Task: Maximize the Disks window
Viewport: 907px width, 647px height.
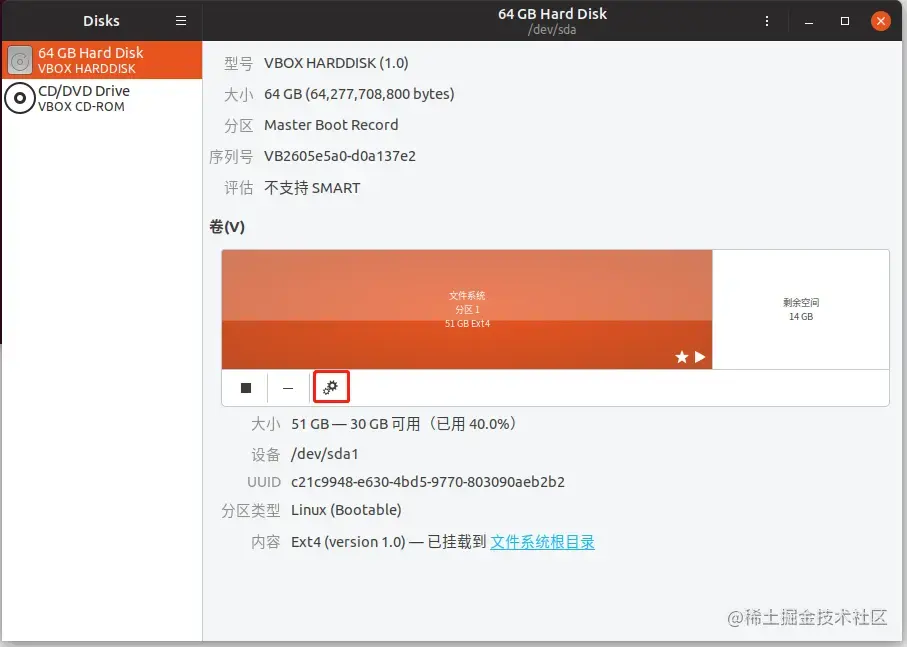Action: click(845, 21)
